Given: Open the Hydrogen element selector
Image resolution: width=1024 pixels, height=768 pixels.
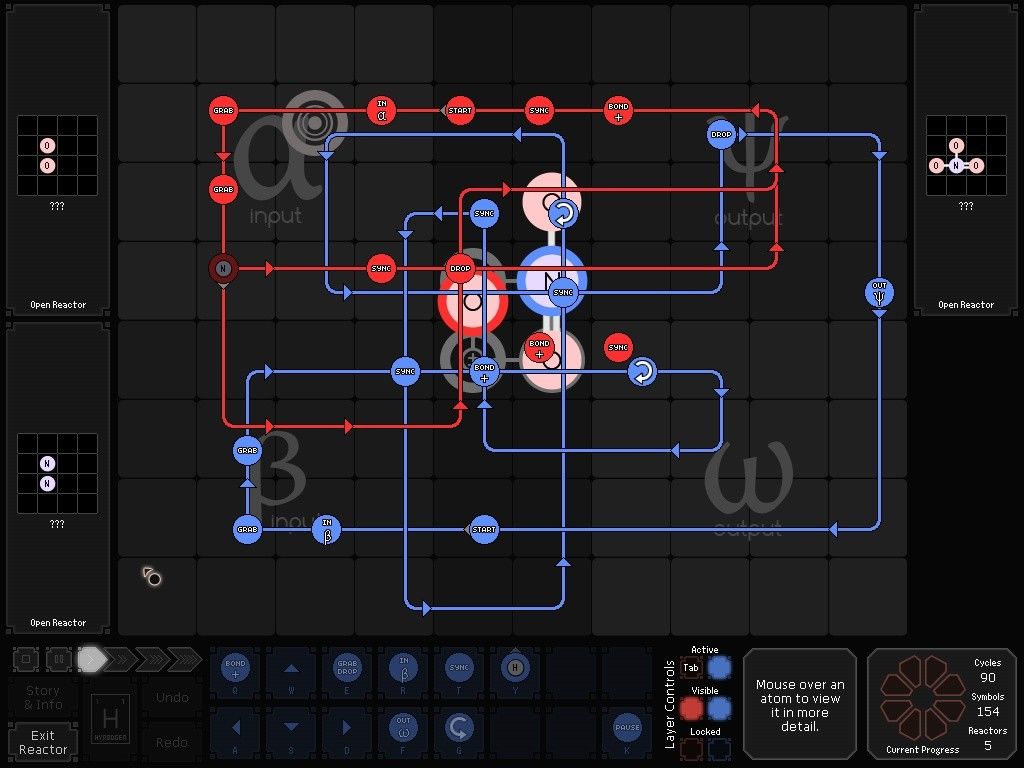Looking at the screenshot, I should point(109,719).
